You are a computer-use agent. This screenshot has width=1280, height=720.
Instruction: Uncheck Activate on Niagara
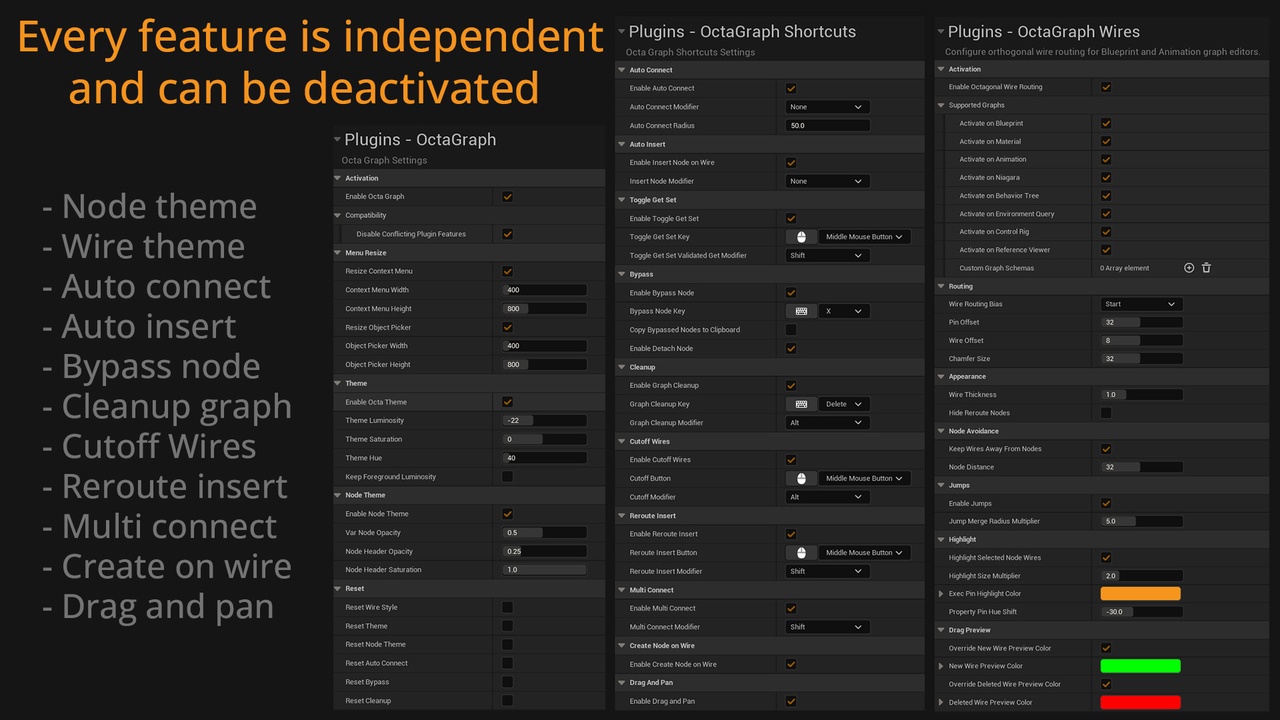pyautogui.click(x=1106, y=178)
